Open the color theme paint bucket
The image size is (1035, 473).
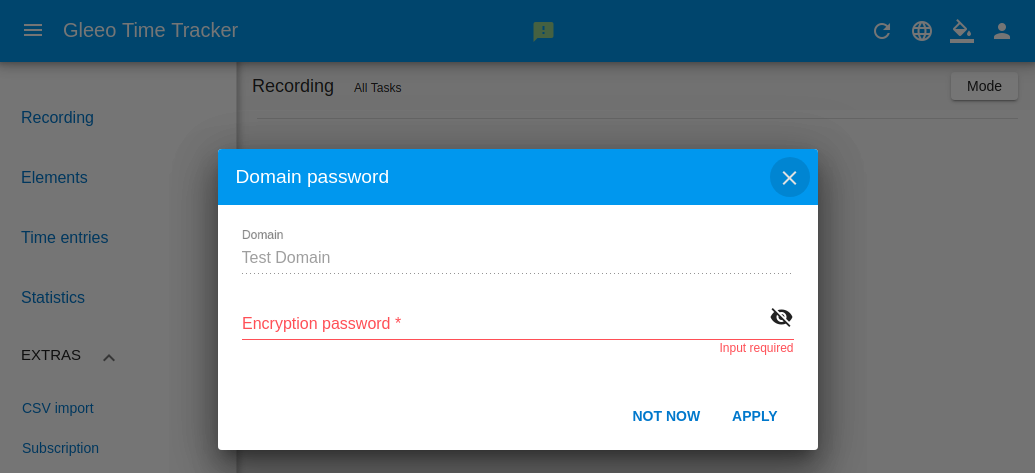point(962,31)
